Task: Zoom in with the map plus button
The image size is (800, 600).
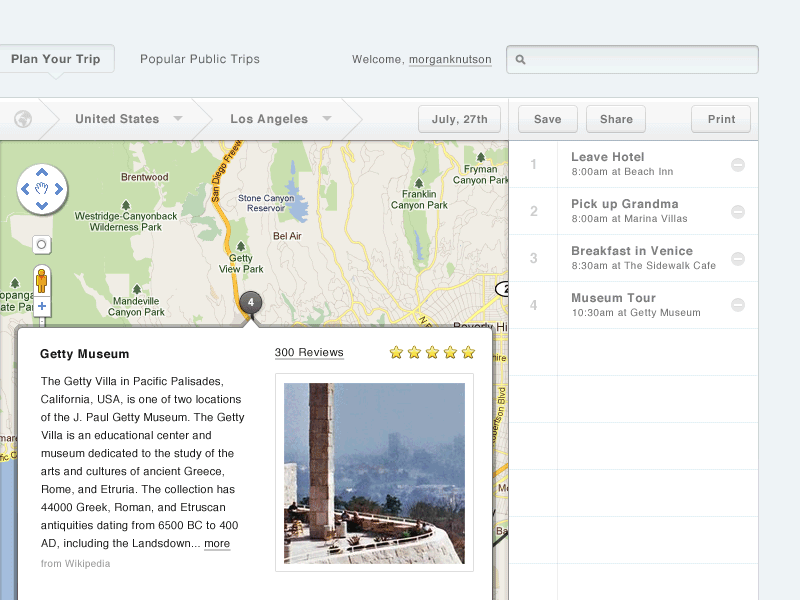Action: (42, 306)
